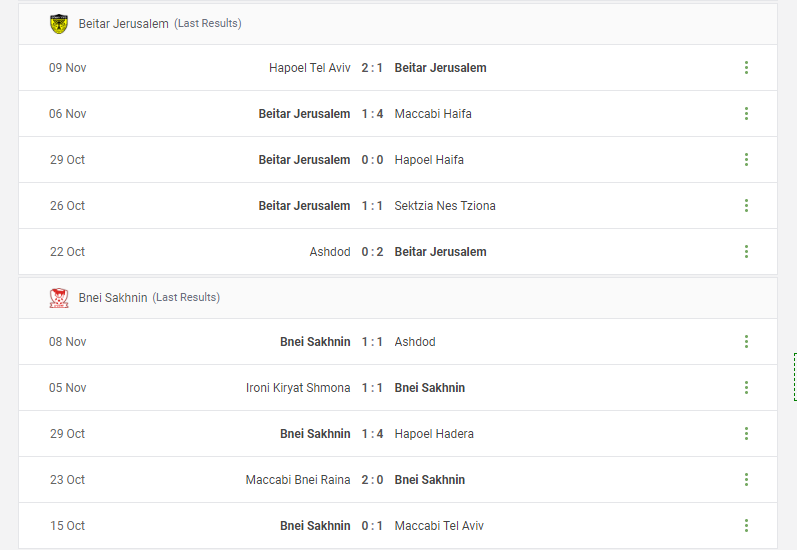797x550 pixels.
Task: Open Bnei Sakhnin team header link
Action: (x=113, y=298)
